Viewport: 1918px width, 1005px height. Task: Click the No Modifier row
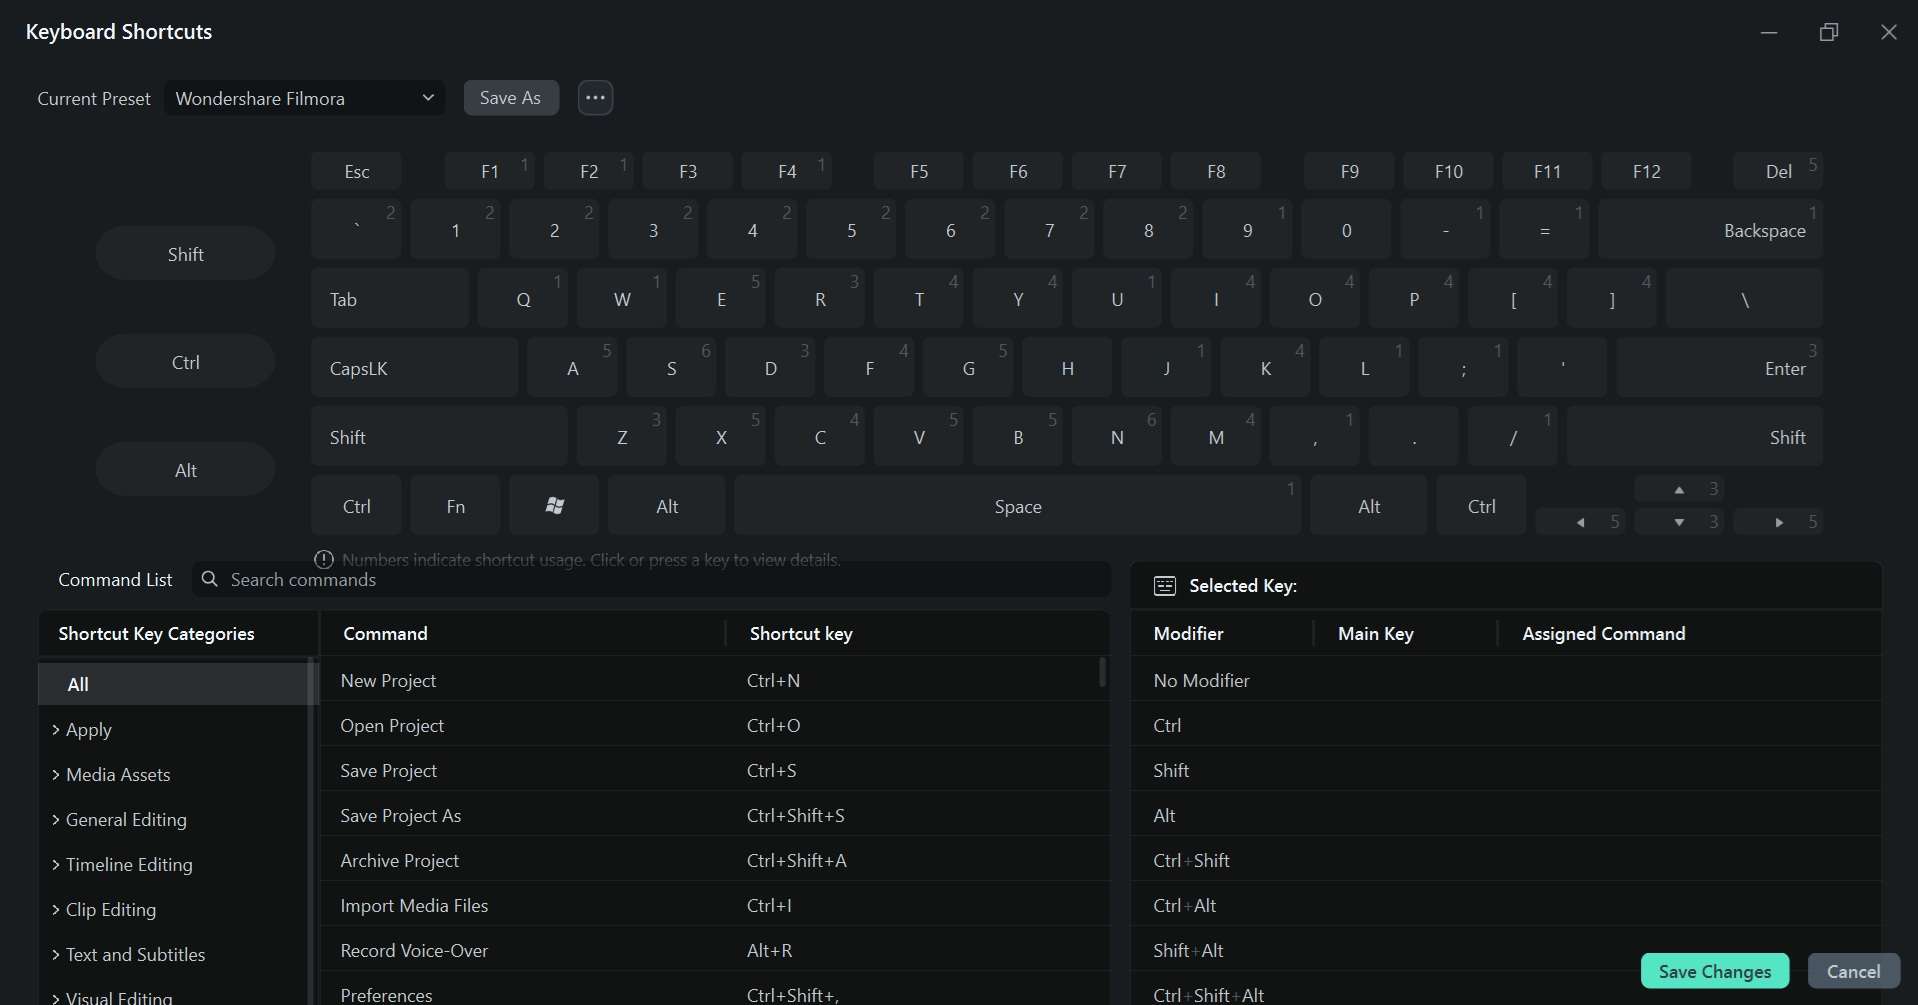1506,680
